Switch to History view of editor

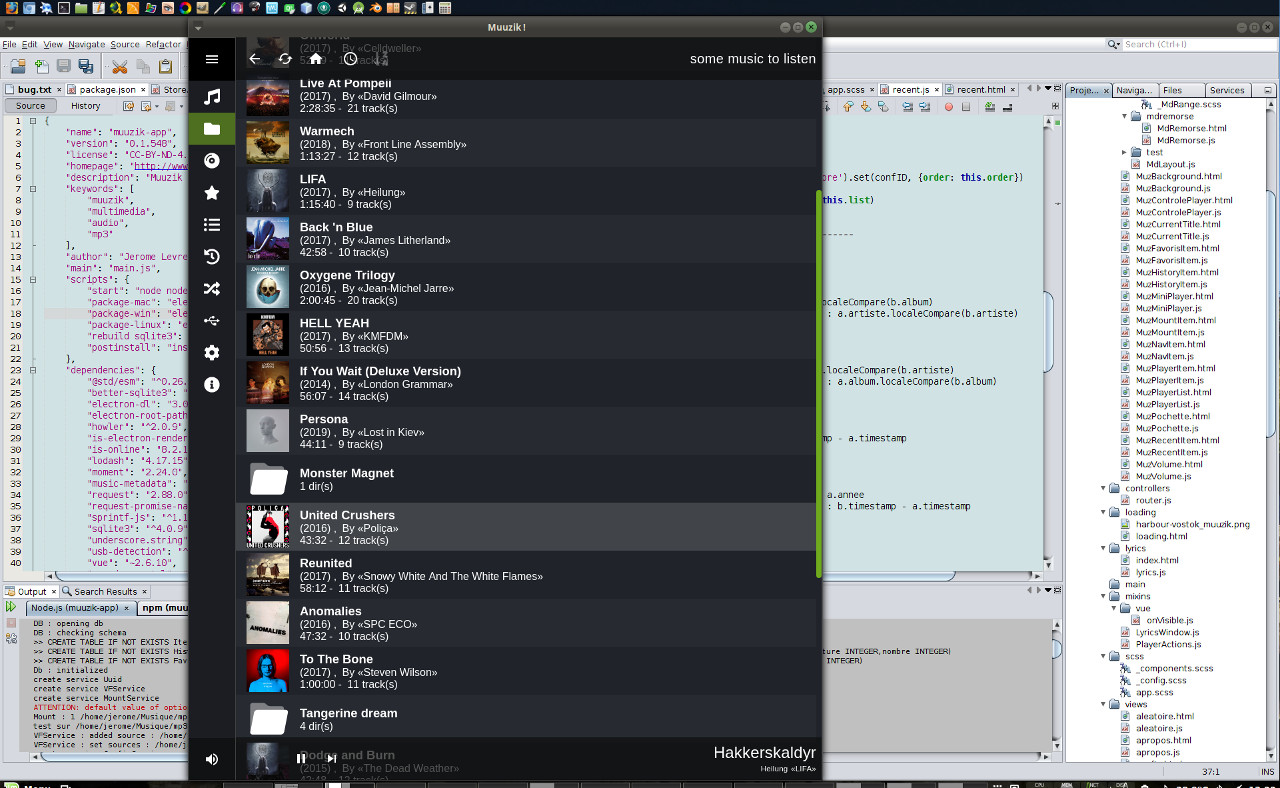[x=85, y=105]
